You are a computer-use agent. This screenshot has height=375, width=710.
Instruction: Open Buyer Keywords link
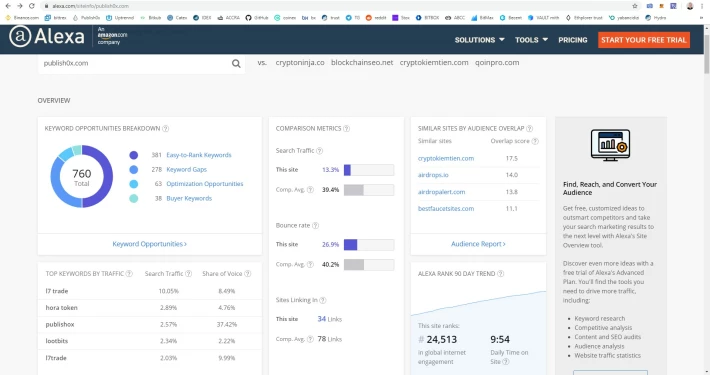coord(189,198)
